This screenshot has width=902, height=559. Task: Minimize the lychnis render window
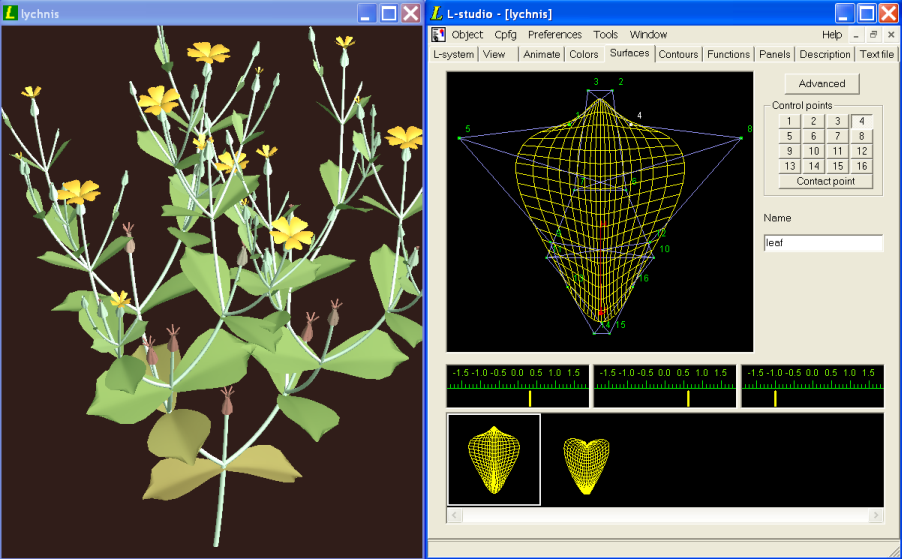tap(366, 13)
